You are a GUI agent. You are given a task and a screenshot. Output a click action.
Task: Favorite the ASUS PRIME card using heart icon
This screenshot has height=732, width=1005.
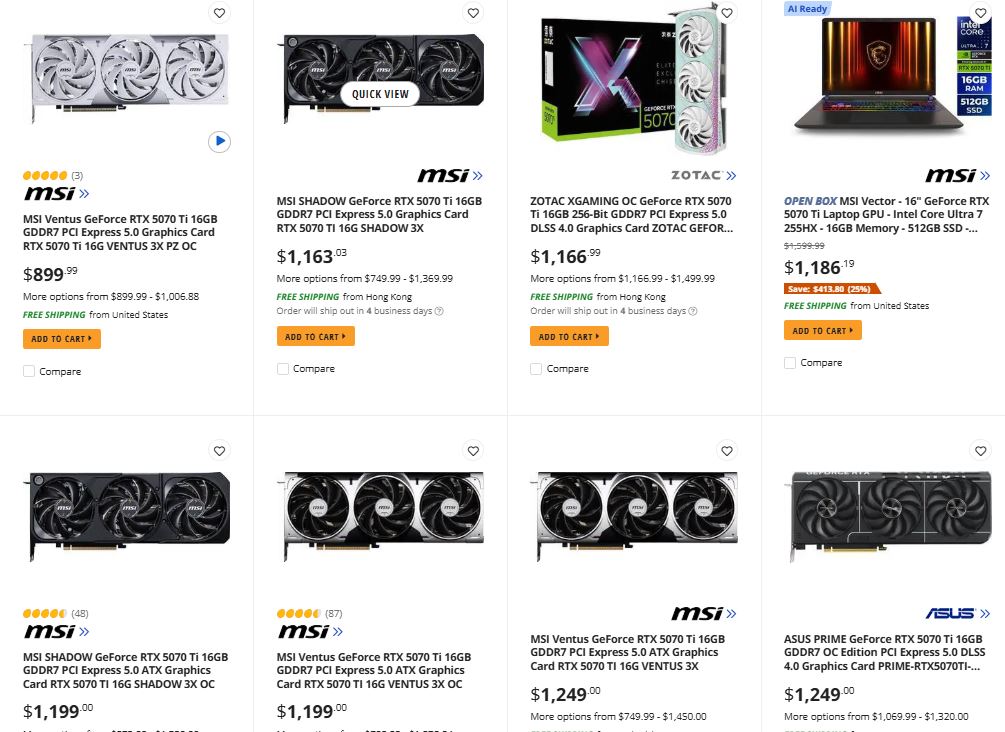pos(981,451)
